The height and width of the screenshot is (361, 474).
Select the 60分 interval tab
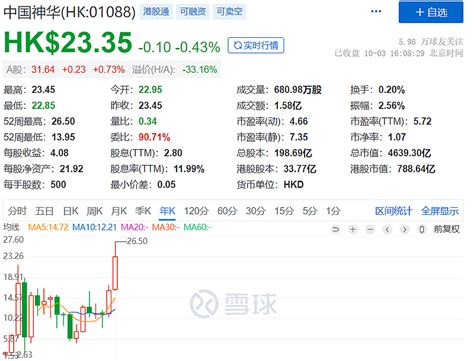pos(227,211)
